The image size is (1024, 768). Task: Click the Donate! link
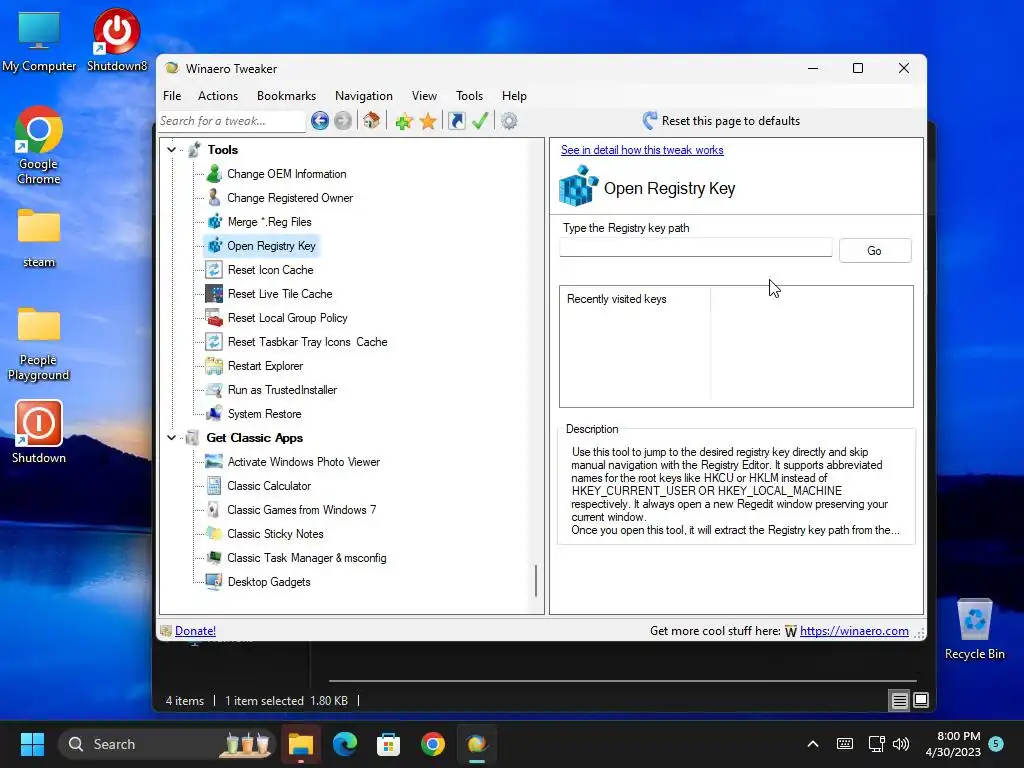pyautogui.click(x=195, y=631)
